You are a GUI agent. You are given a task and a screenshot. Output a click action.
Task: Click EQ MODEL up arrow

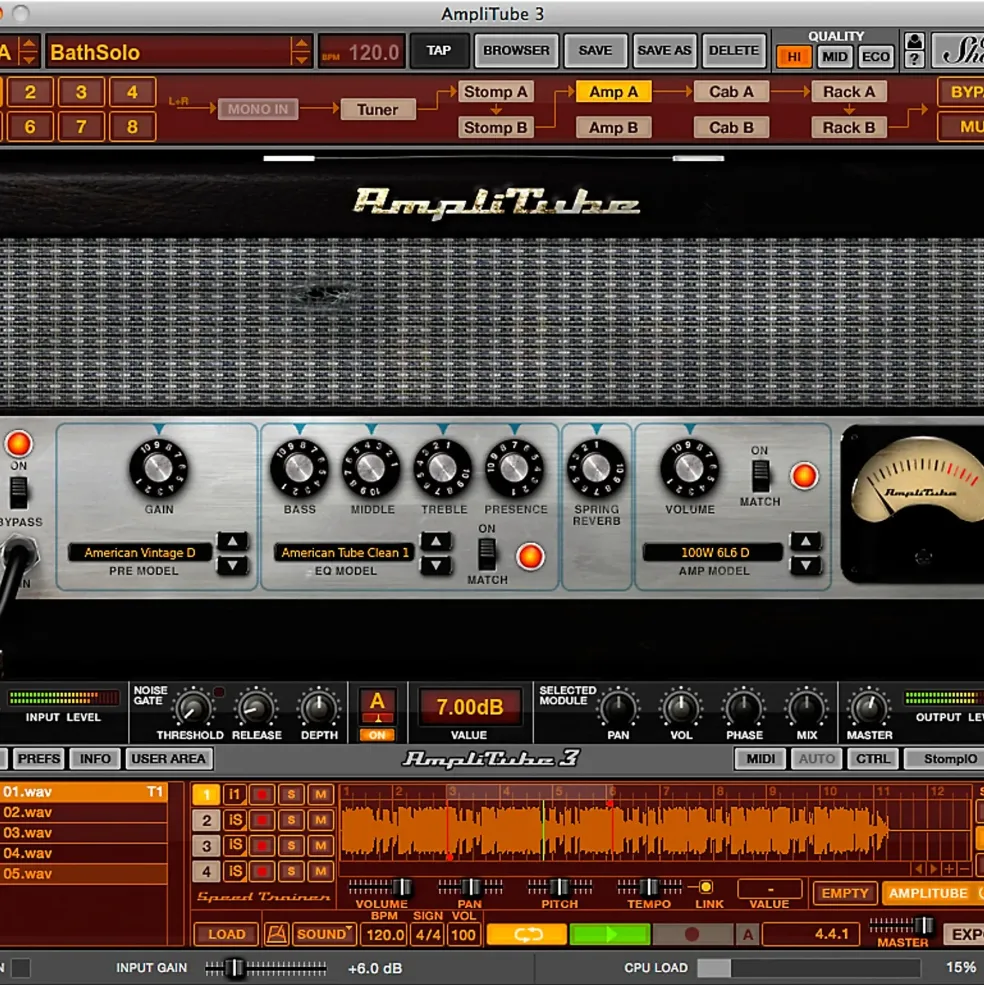[x=436, y=541]
